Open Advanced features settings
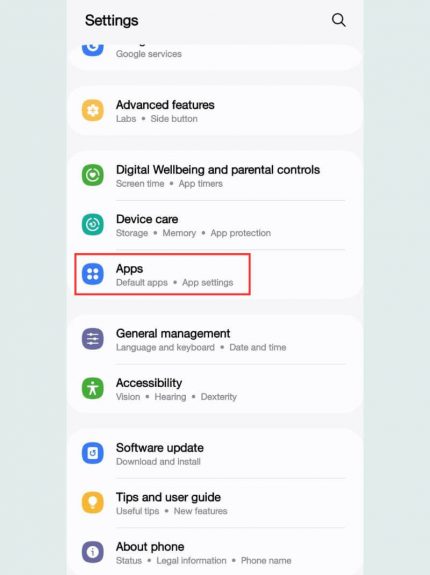The image size is (430, 575). pyautogui.click(x=215, y=110)
